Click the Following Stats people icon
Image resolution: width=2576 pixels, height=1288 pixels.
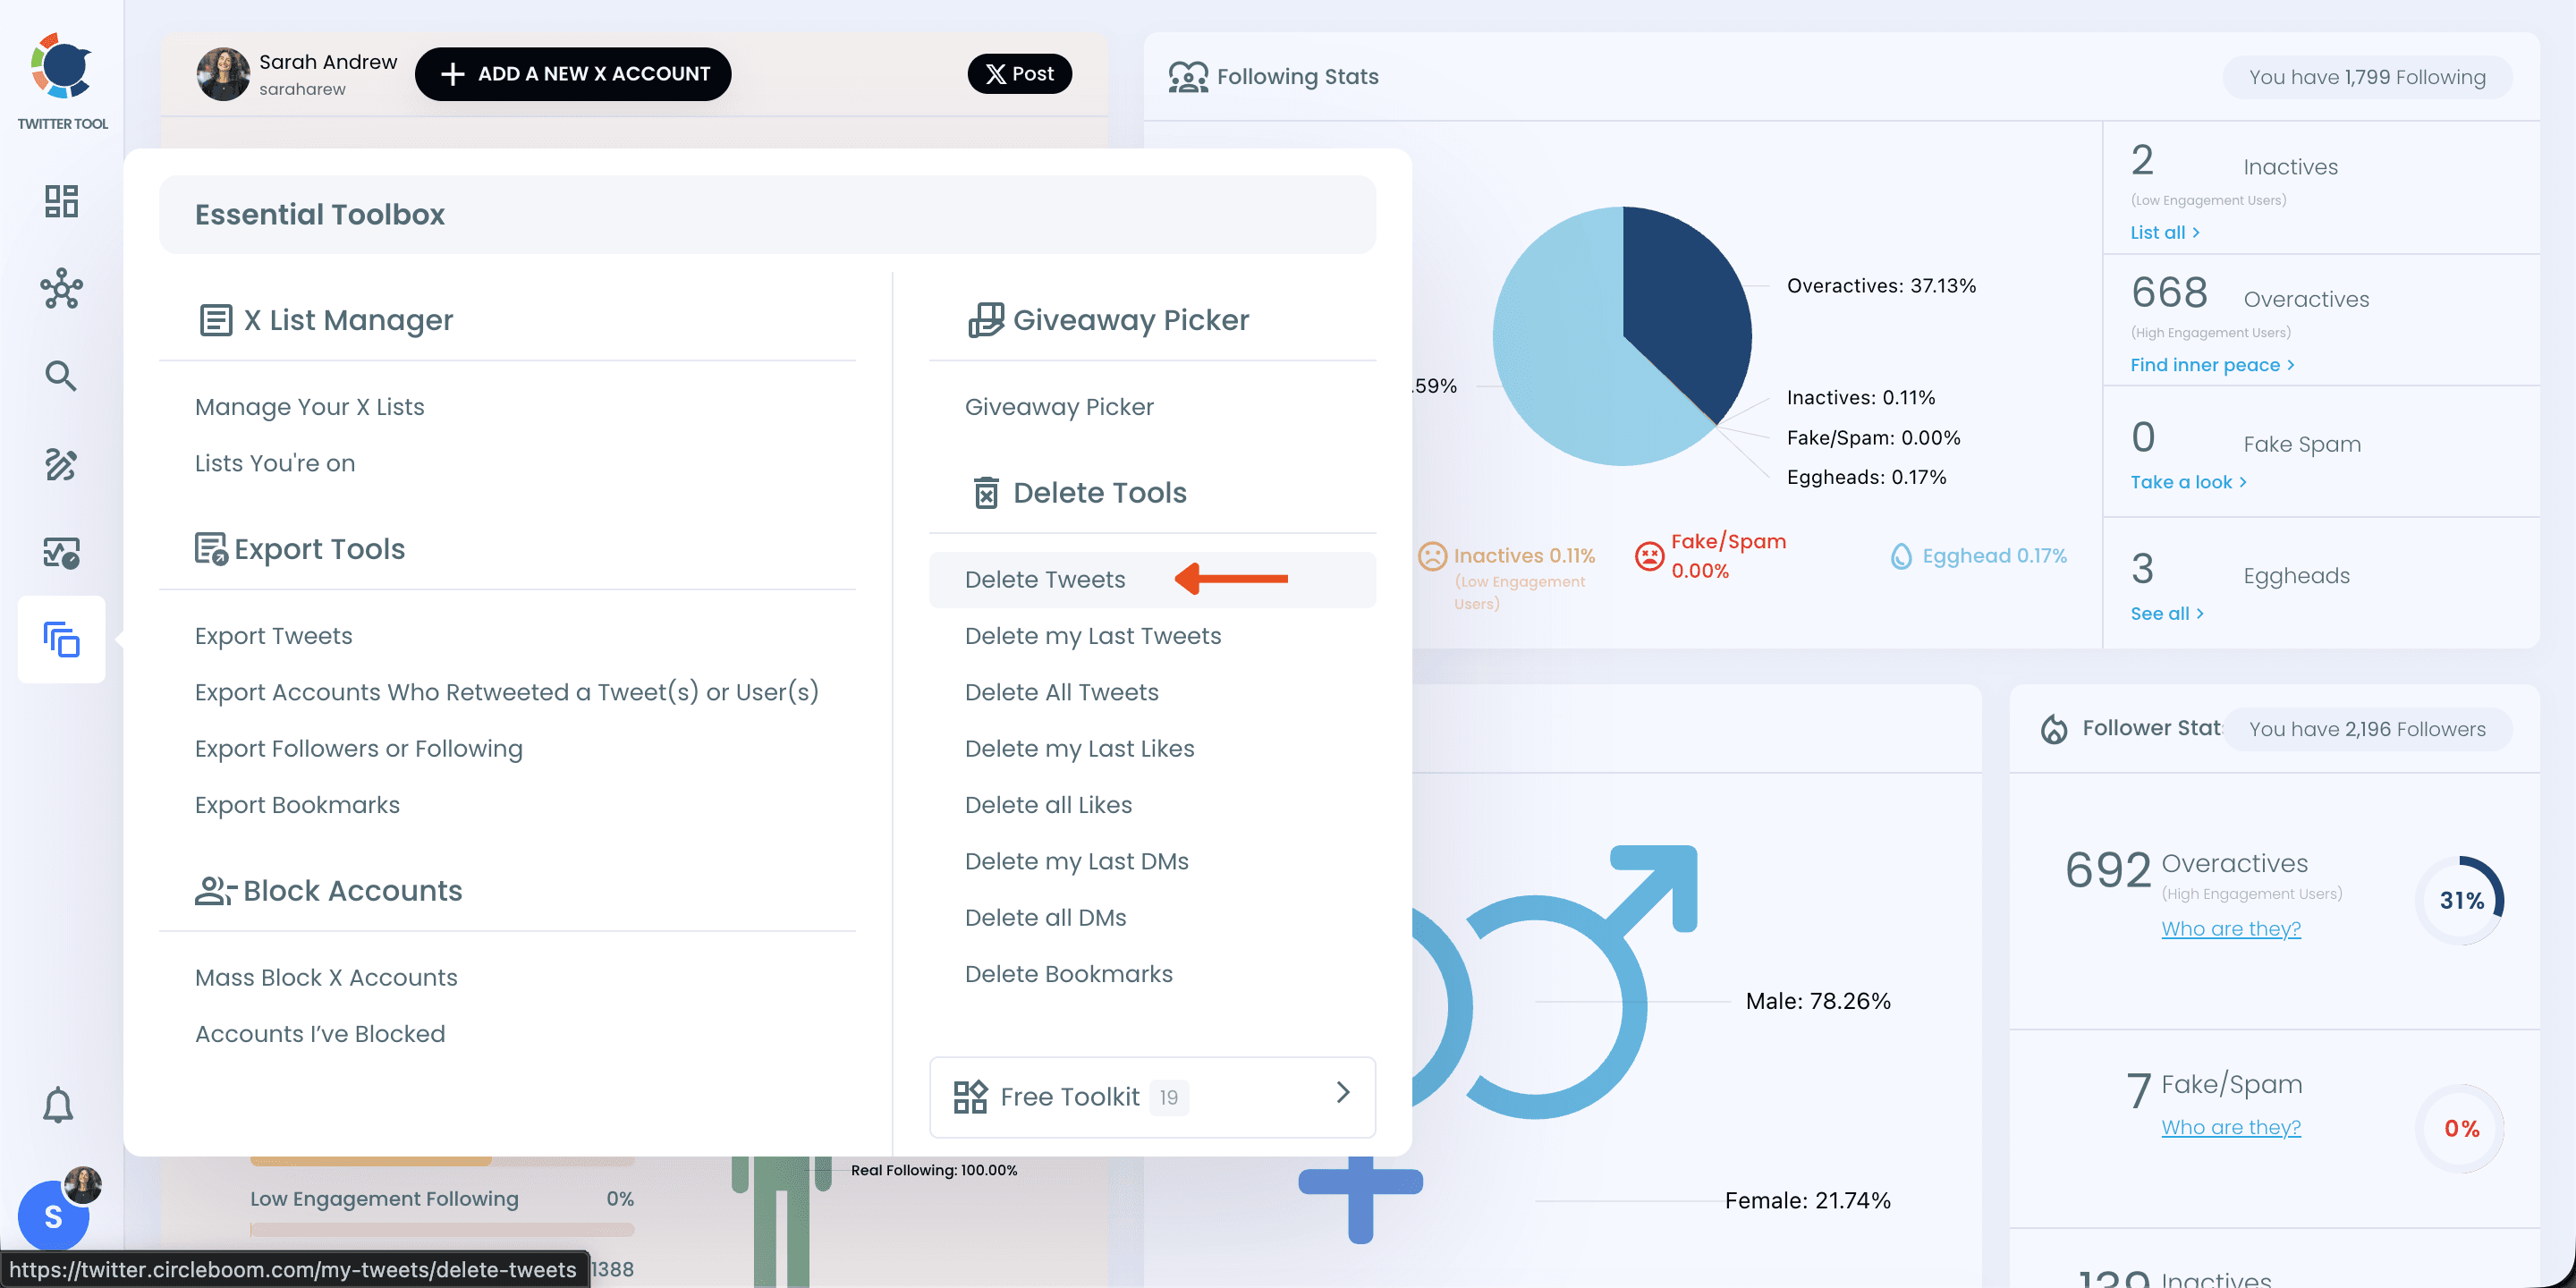point(1188,77)
